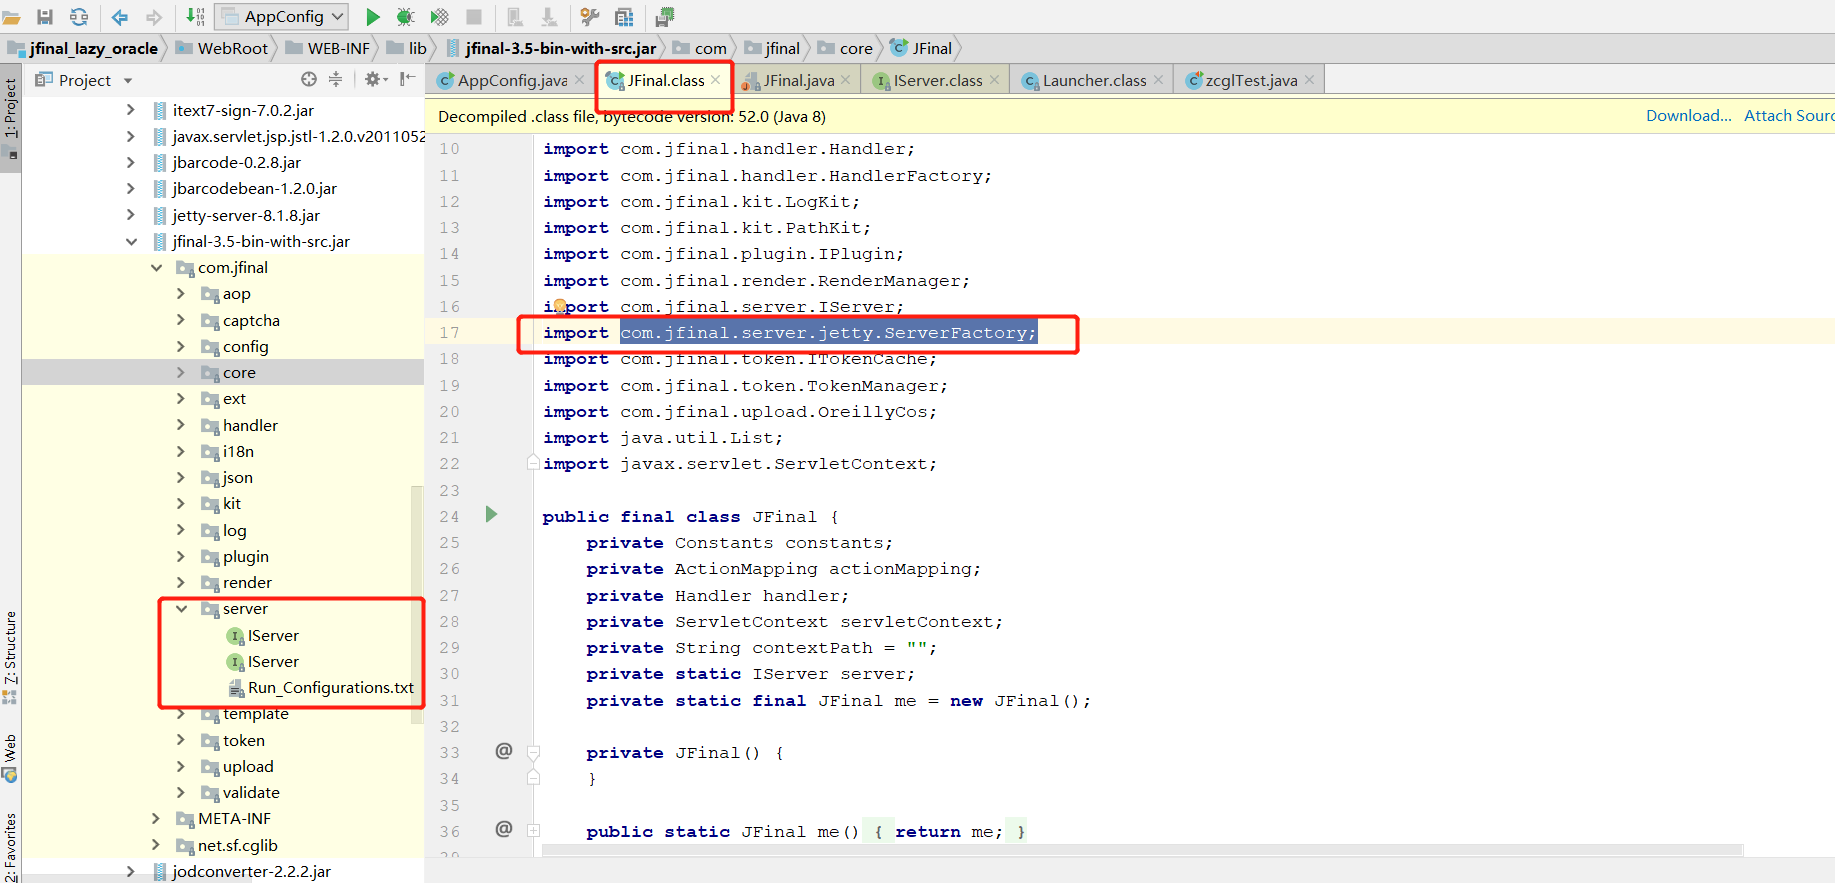Collapse the jfinal-3.5-bin-with-src.jar node
Viewport: 1835px width, 883px height.
click(131, 241)
